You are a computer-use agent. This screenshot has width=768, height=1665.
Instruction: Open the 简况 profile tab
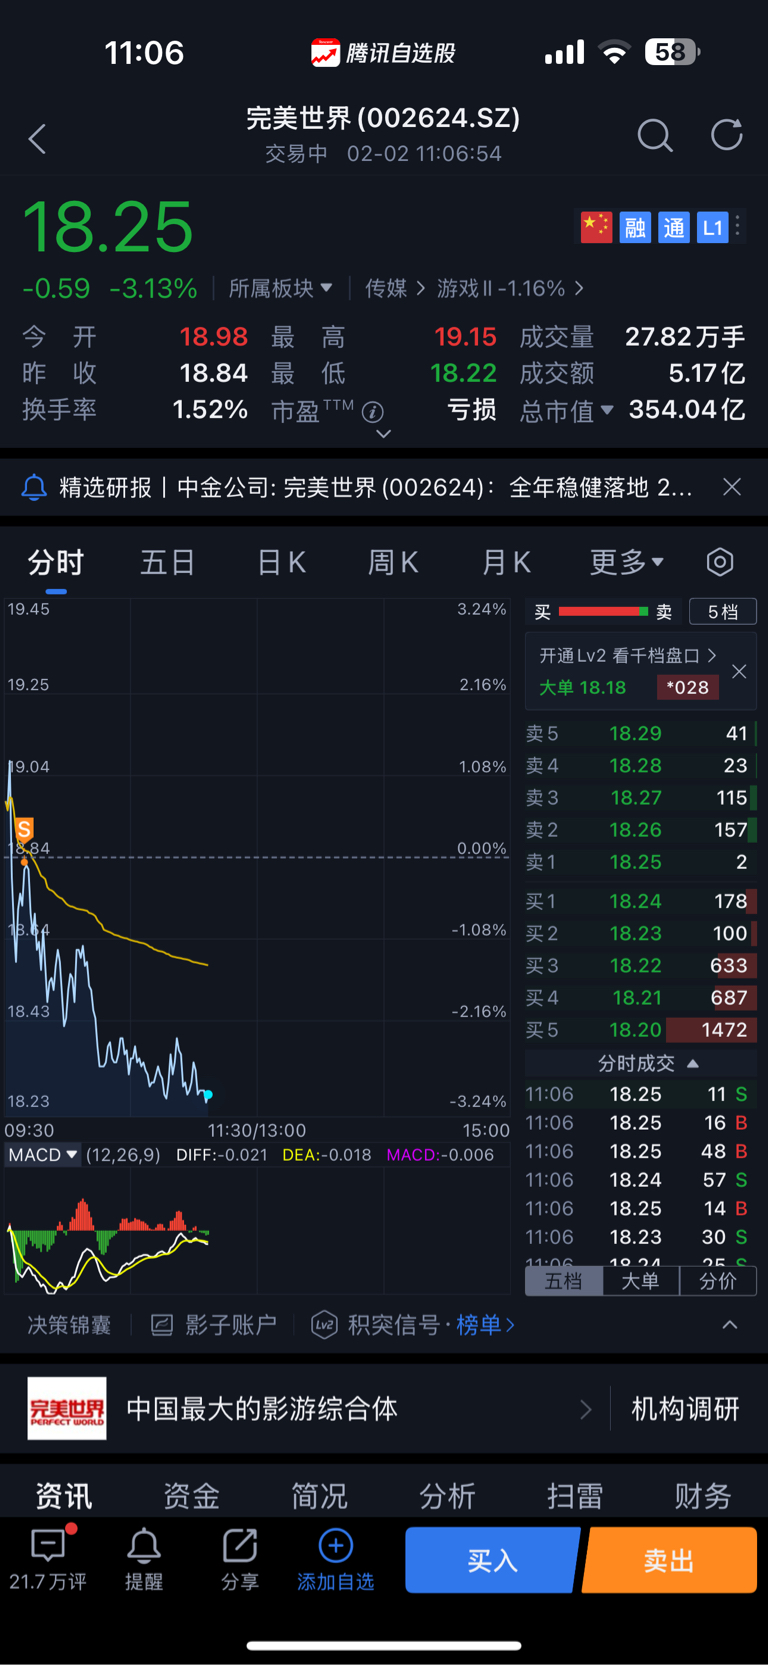pos(320,1496)
